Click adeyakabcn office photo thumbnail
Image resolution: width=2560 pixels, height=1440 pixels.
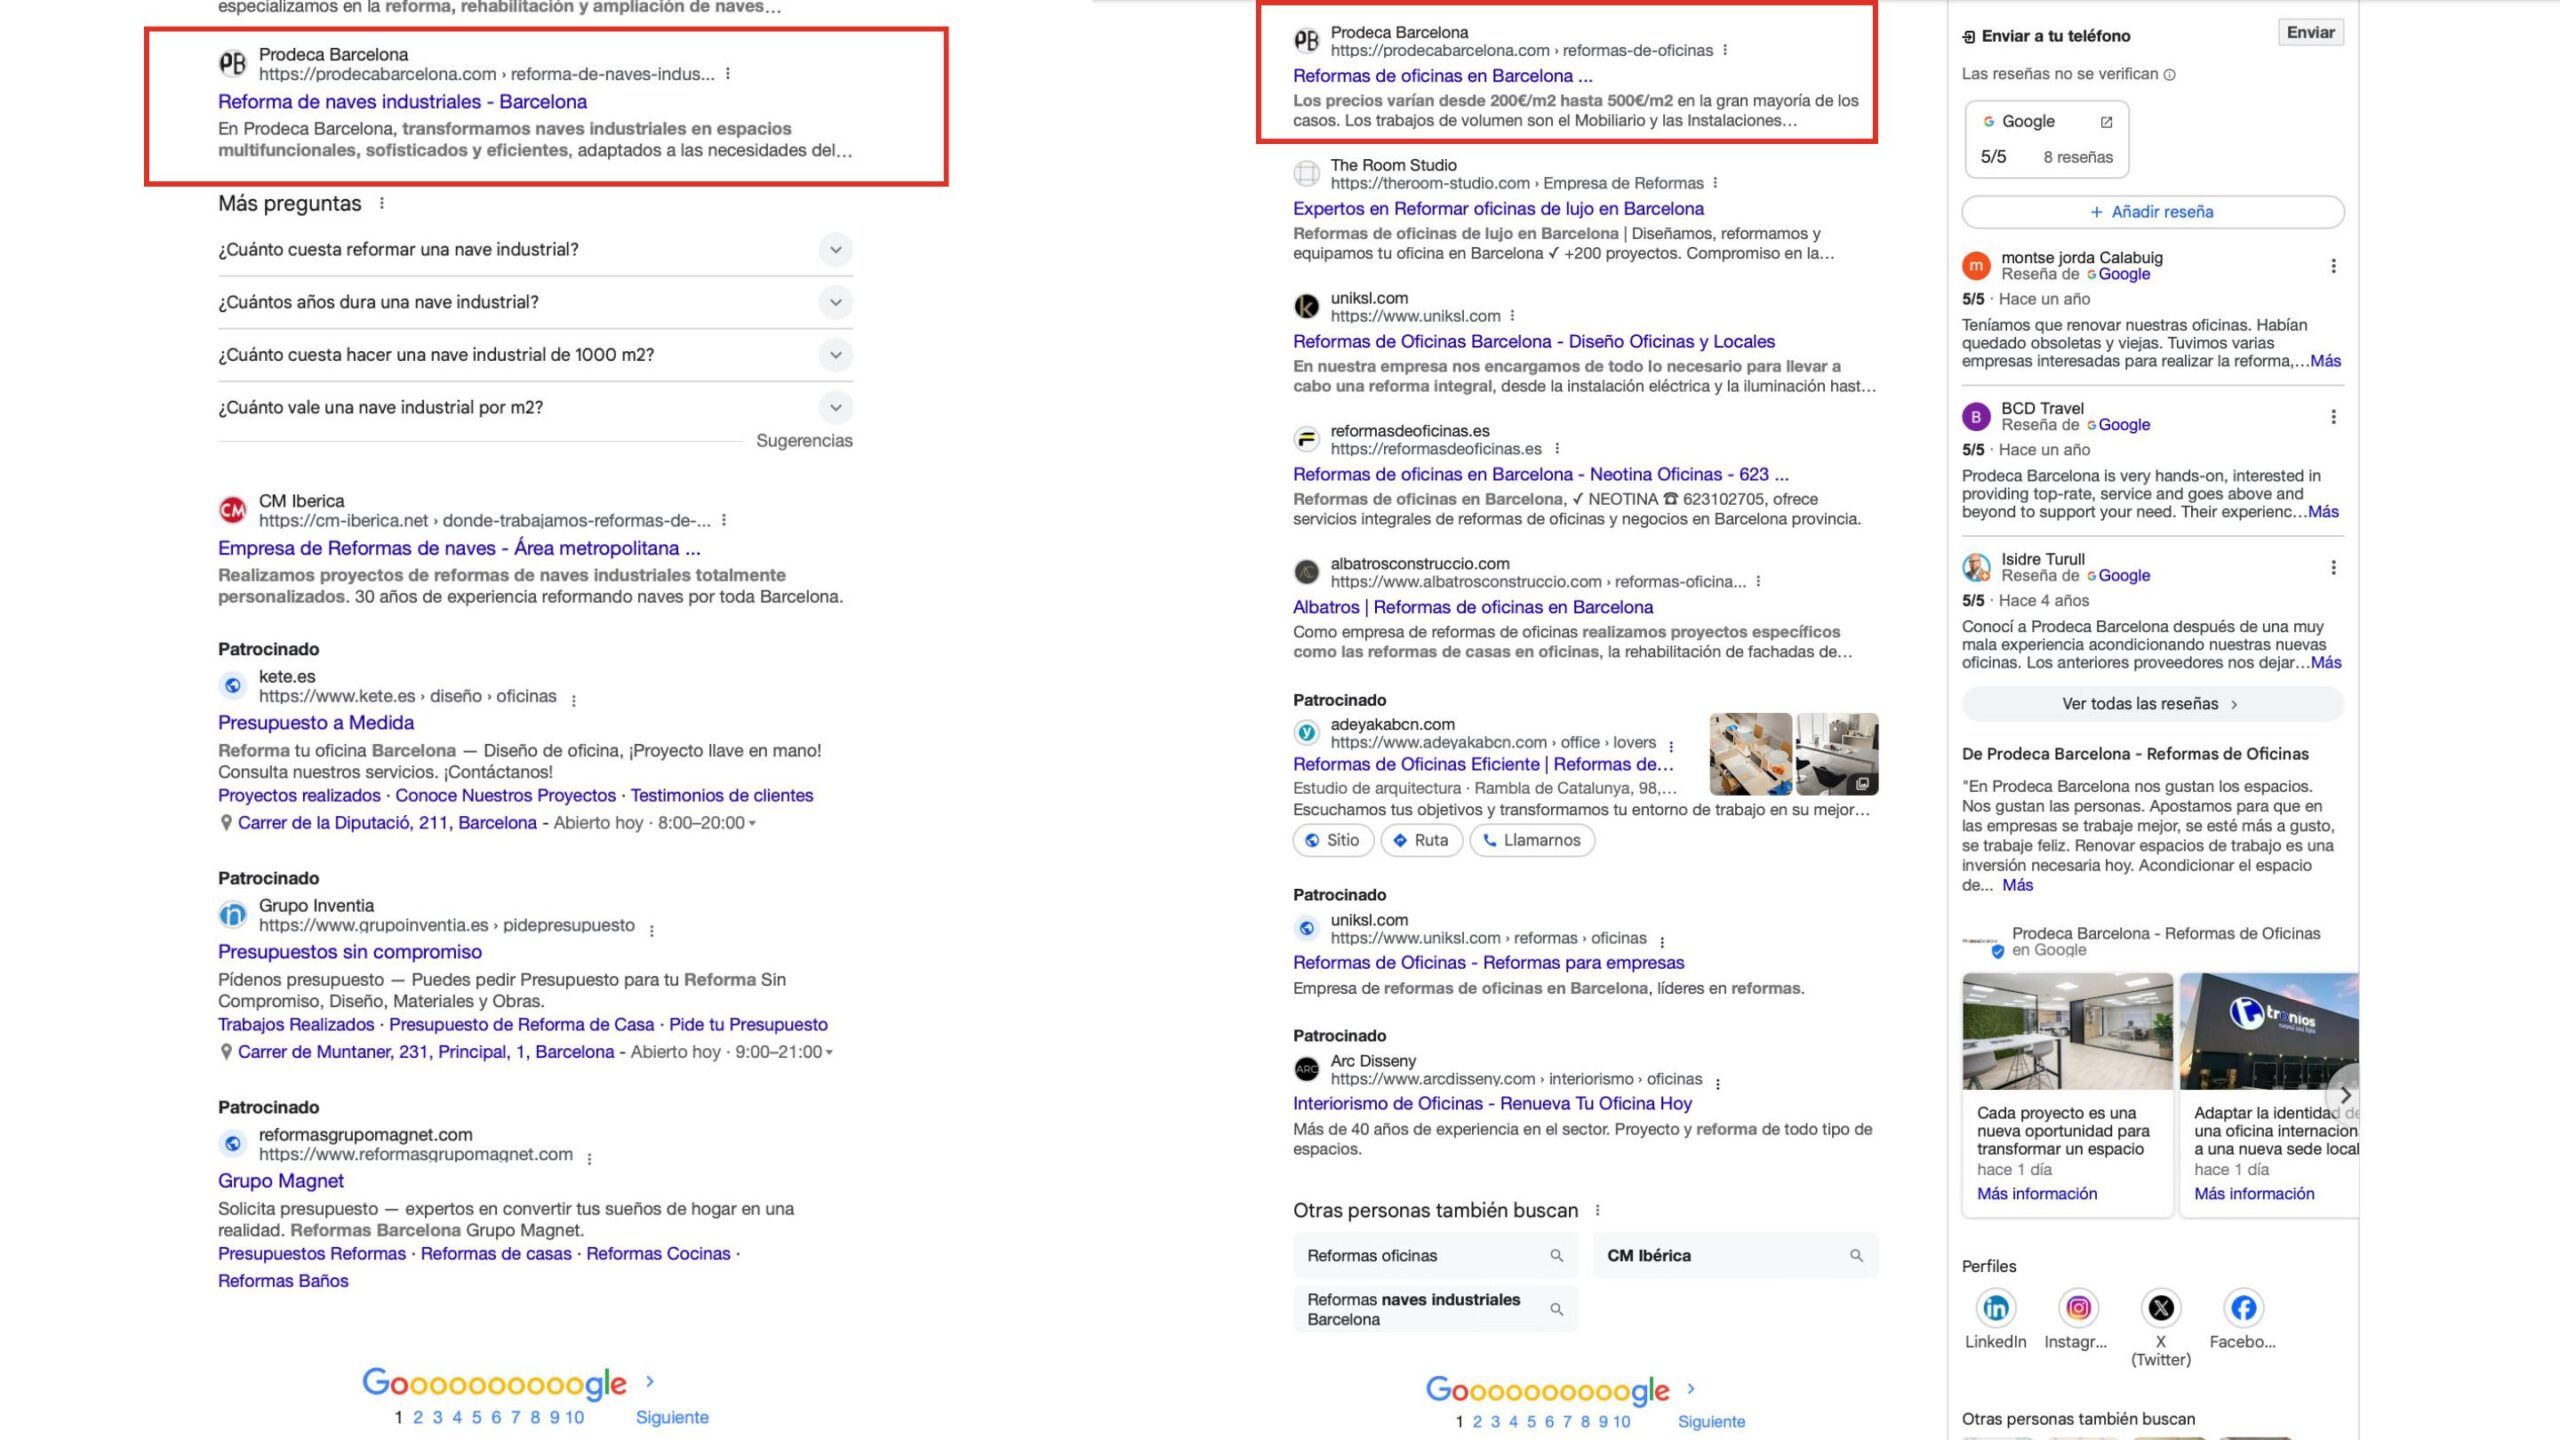(x=1750, y=754)
